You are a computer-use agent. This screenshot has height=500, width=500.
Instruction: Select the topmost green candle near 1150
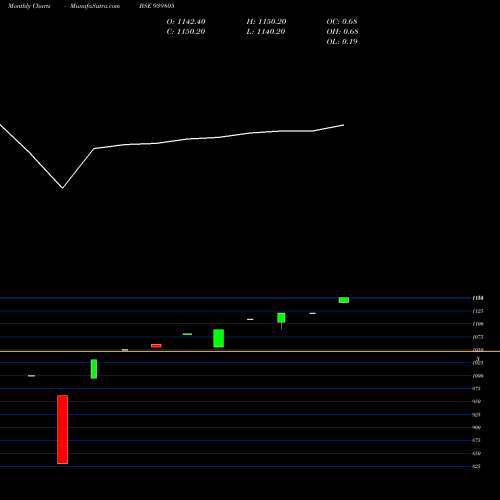344,300
